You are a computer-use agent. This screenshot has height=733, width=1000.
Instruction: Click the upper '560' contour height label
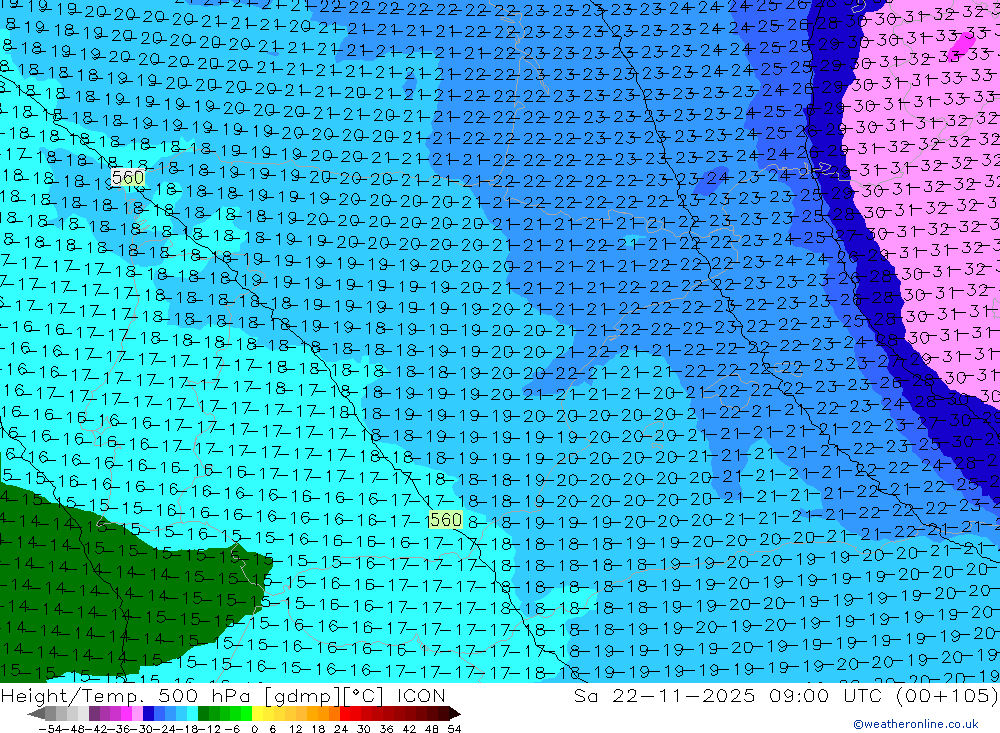tap(128, 177)
